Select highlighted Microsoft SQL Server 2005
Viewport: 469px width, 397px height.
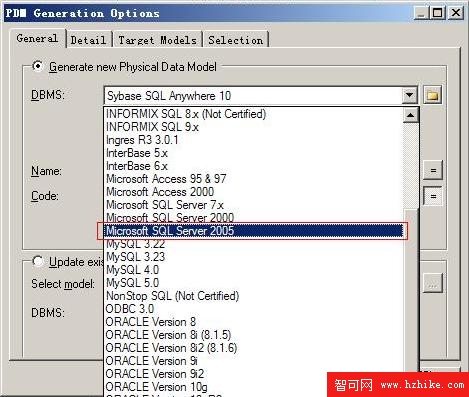pyautogui.click(x=253, y=231)
